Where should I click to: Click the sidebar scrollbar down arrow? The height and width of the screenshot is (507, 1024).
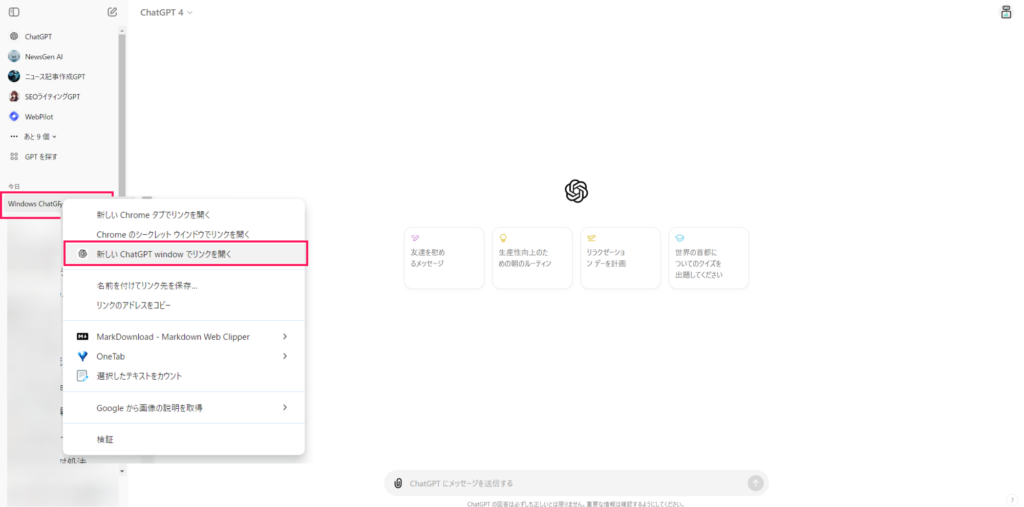(x=122, y=471)
